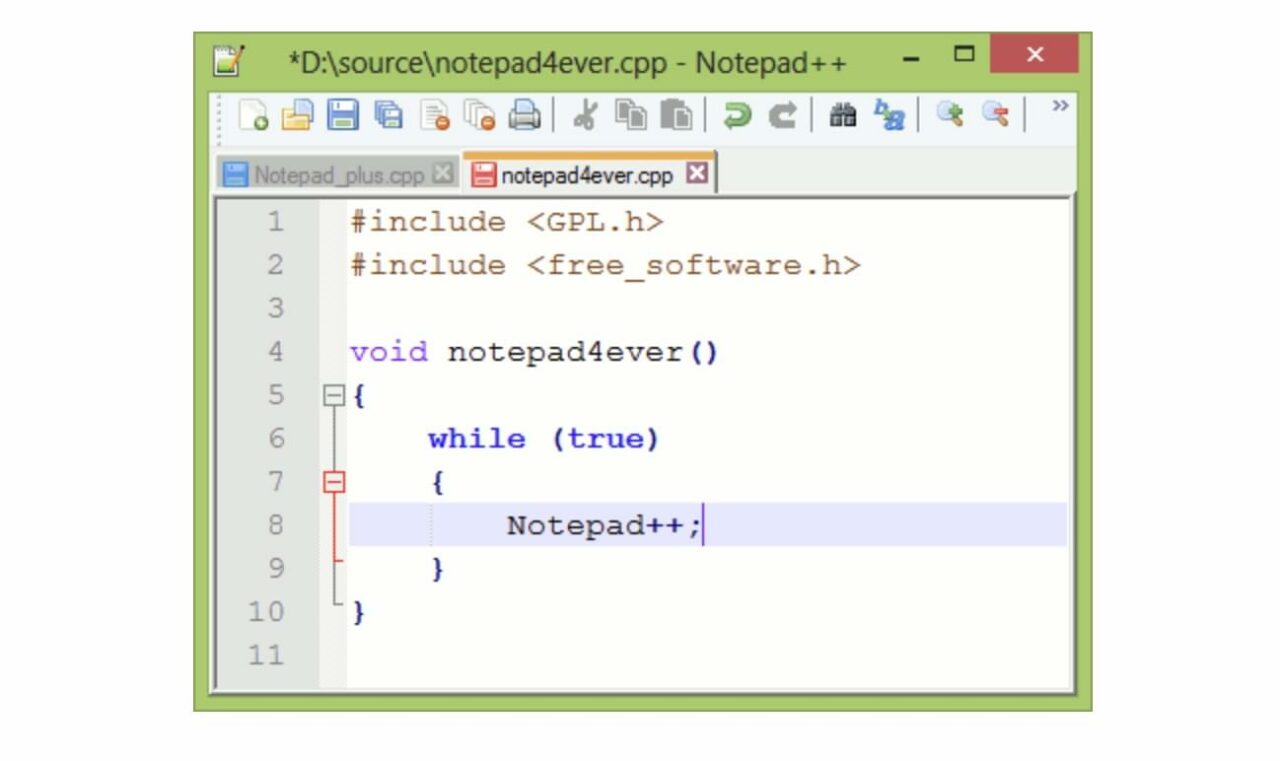
Task: Undo the last edit
Action: (x=740, y=113)
